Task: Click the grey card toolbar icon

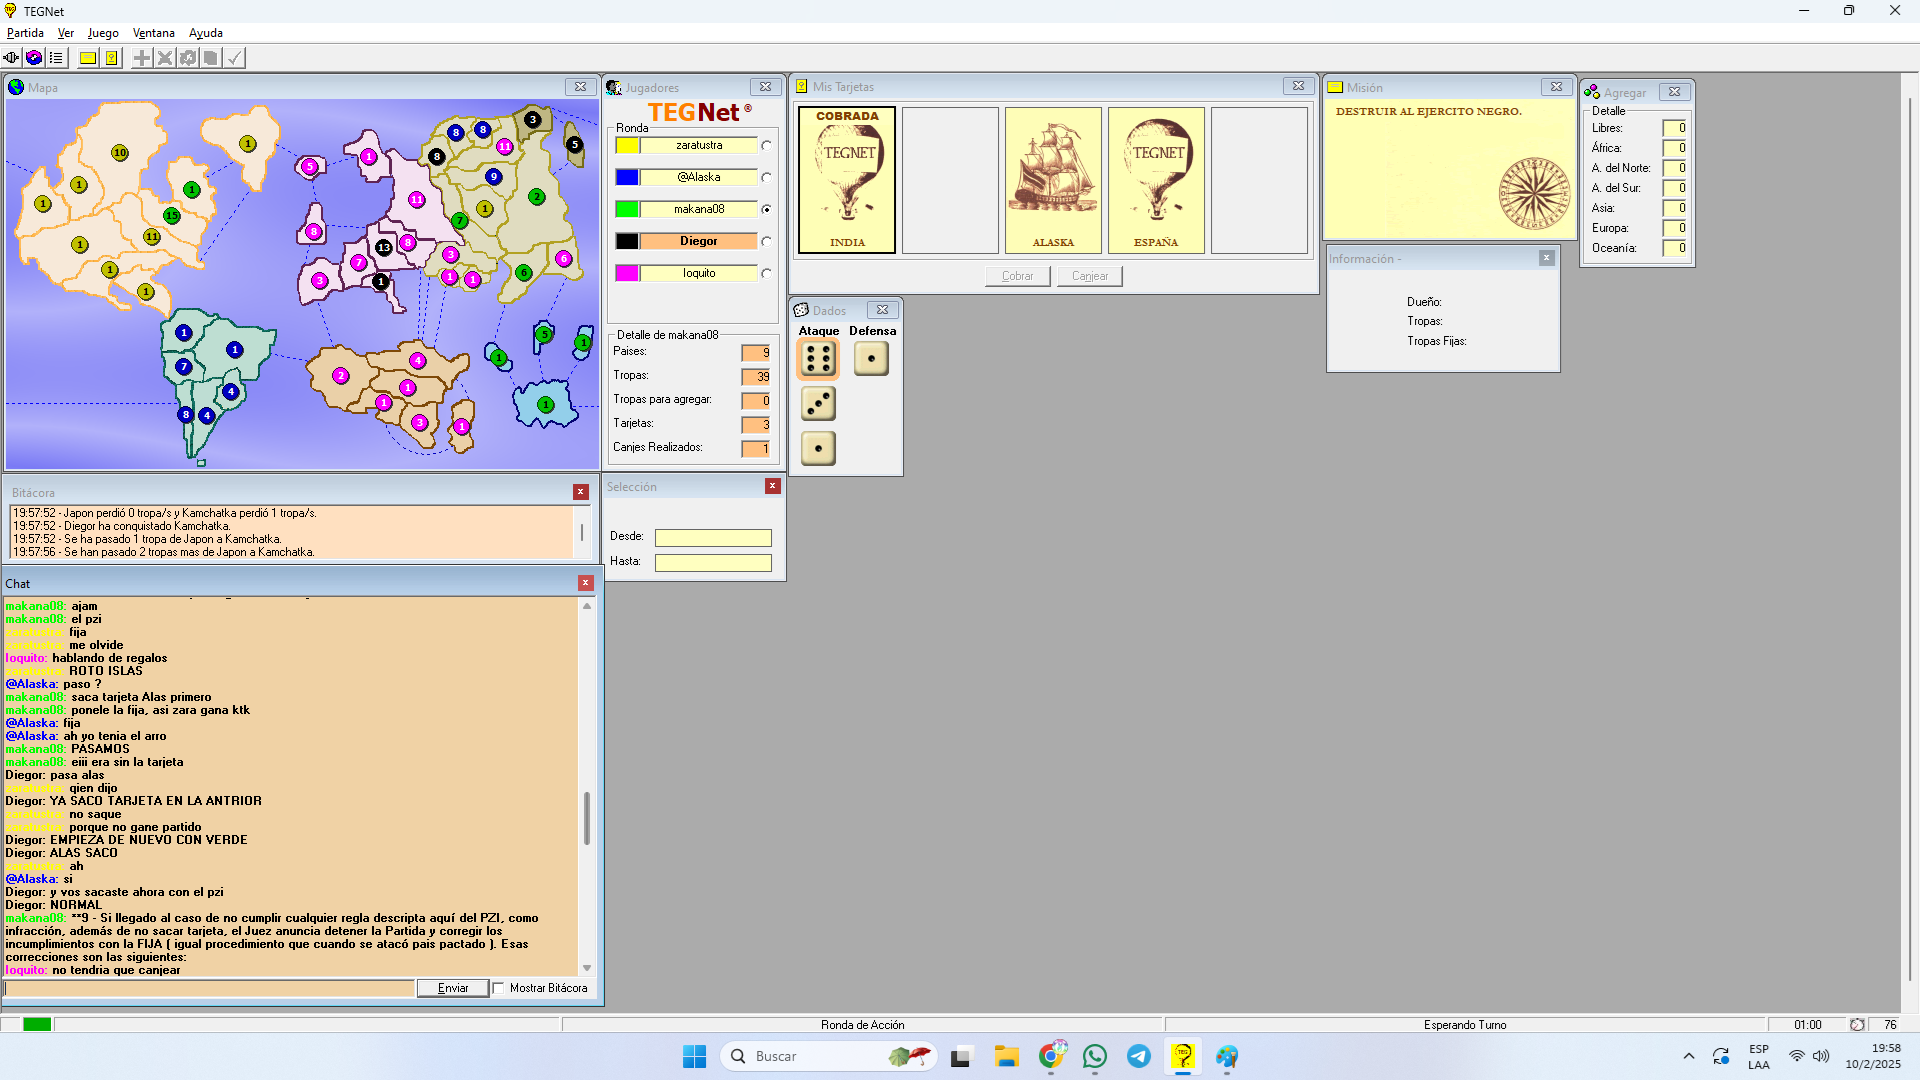Action: click(211, 58)
